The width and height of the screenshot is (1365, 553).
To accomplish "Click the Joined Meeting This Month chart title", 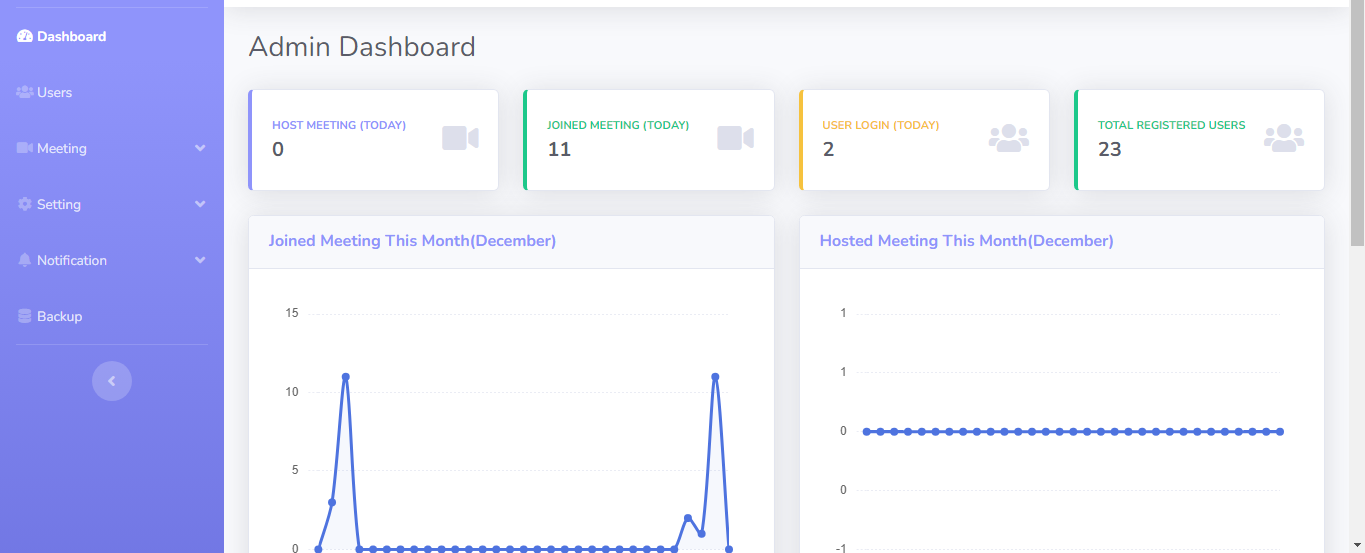I will 412,241.
